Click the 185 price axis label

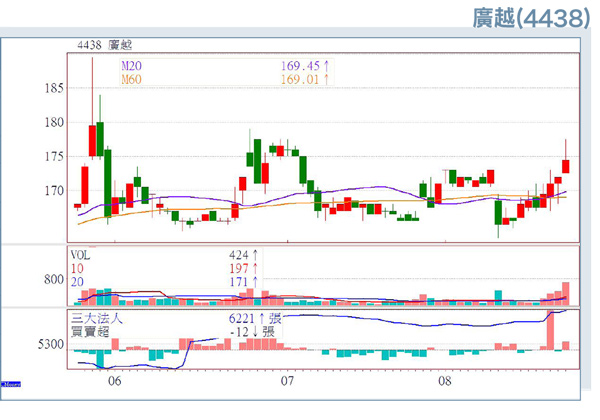click(52, 88)
